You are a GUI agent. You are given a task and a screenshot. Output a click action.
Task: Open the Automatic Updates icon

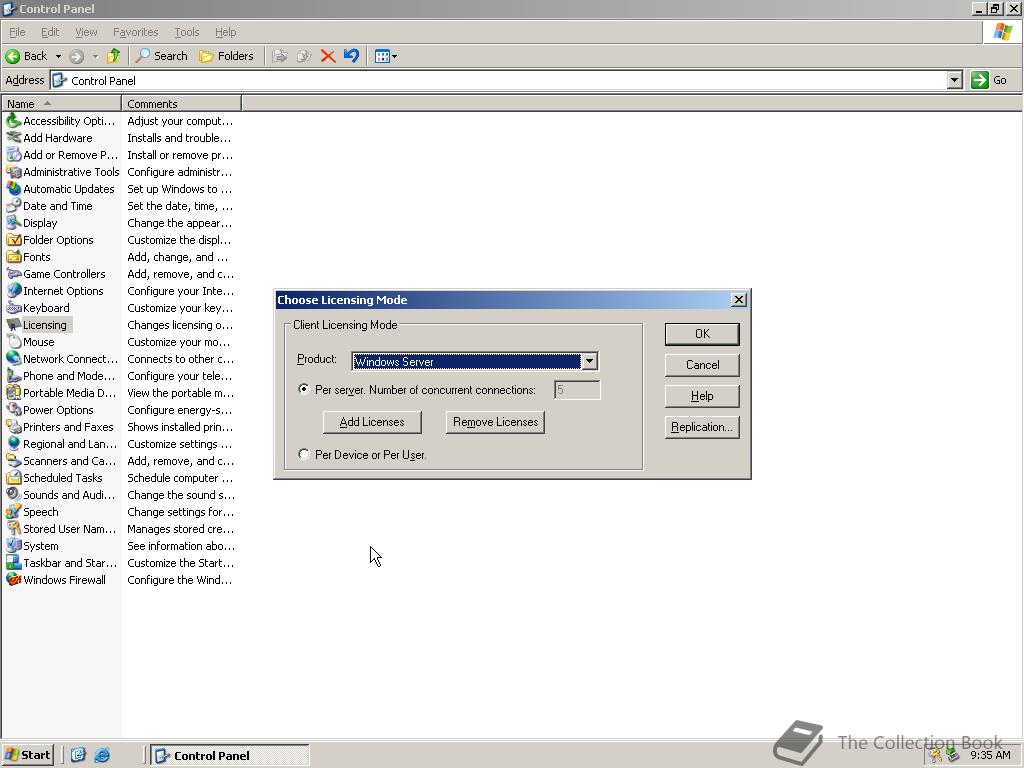[x=14, y=189]
